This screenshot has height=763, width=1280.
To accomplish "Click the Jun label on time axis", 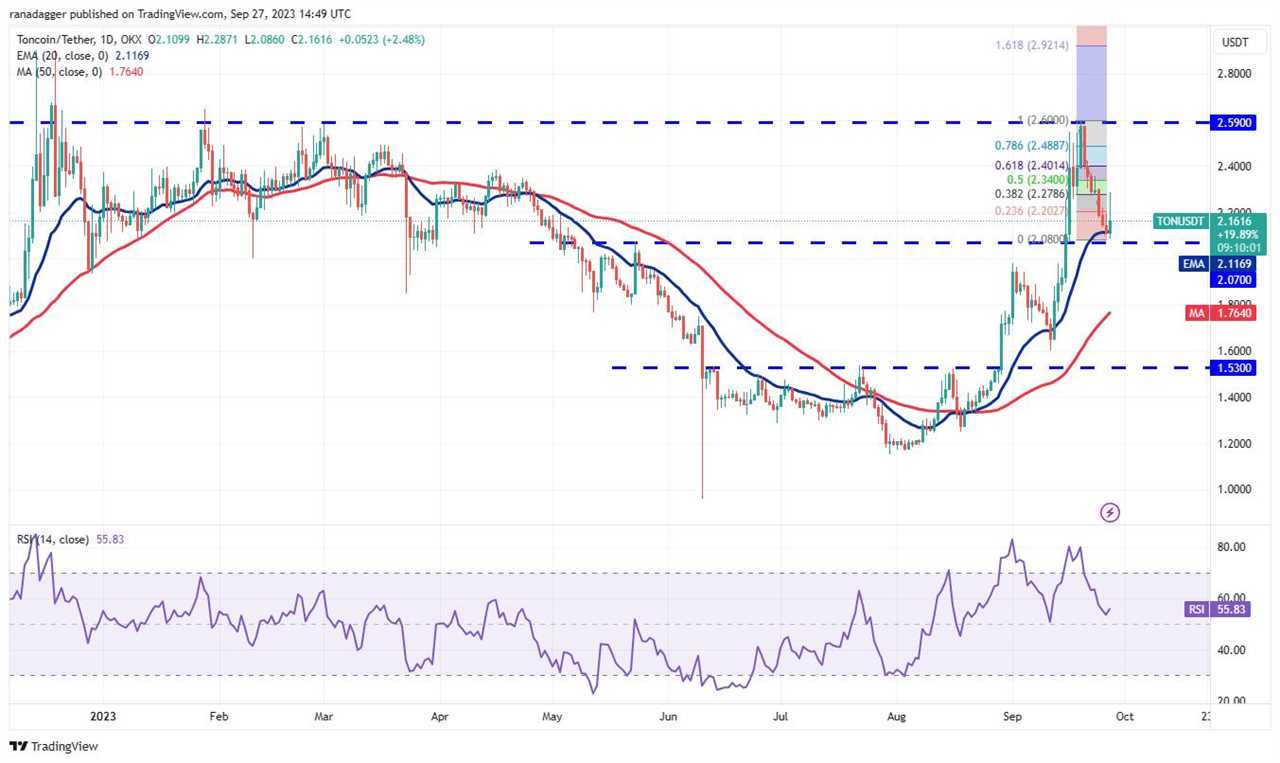I will pyautogui.click(x=670, y=717).
